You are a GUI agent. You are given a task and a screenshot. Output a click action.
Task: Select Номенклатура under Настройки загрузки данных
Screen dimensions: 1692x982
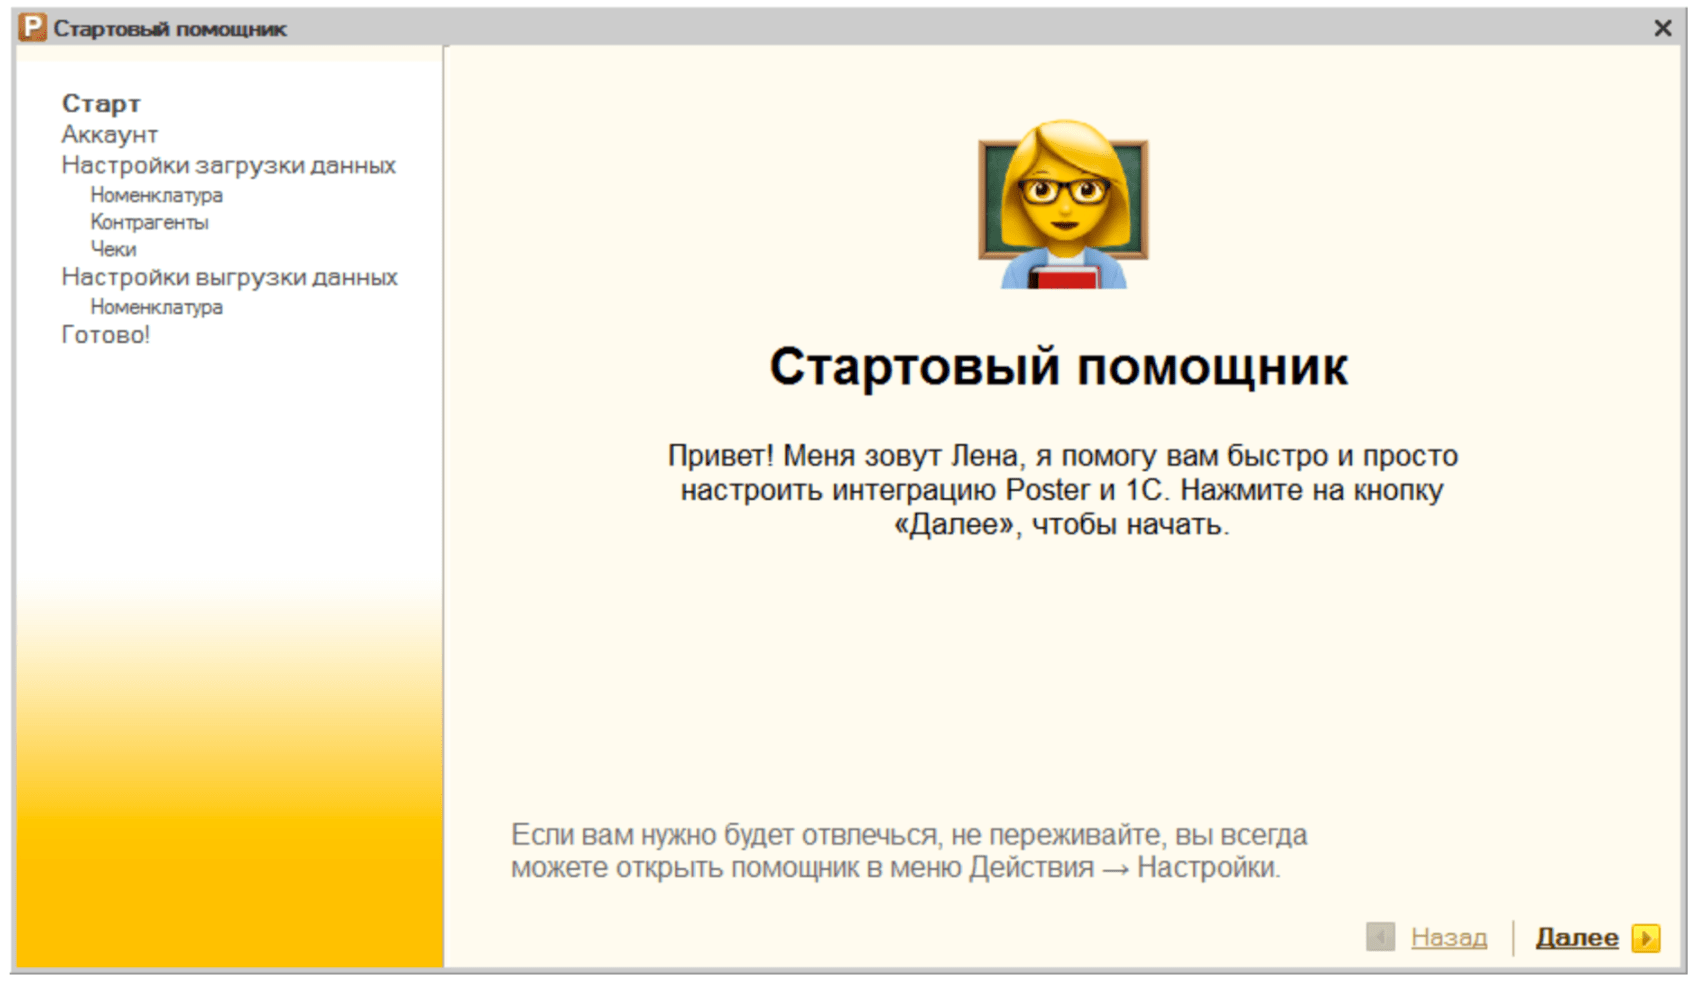point(156,195)
